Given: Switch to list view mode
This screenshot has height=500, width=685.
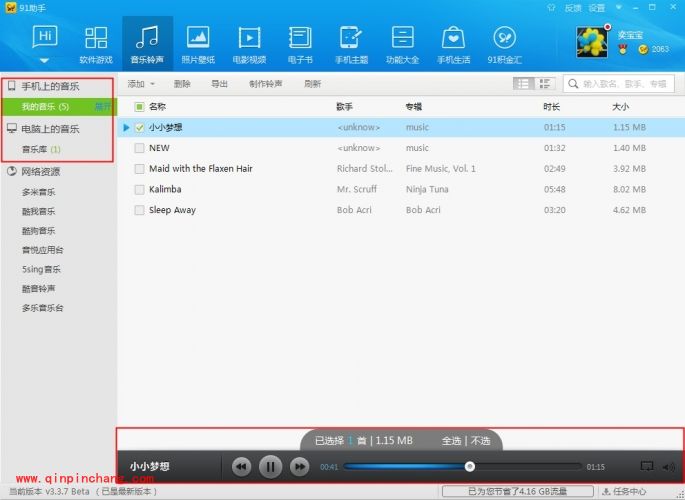Looking at the screenshot, I should click(523, 83).
